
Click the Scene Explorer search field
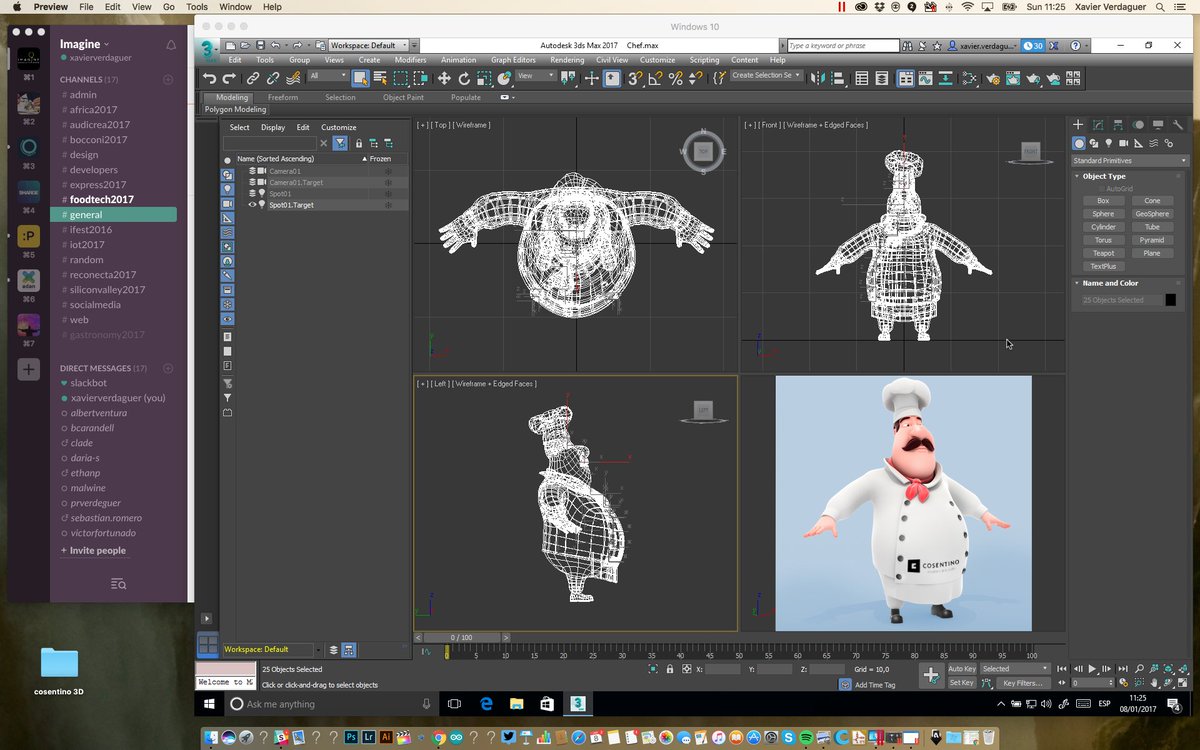[x=269, y=143]
